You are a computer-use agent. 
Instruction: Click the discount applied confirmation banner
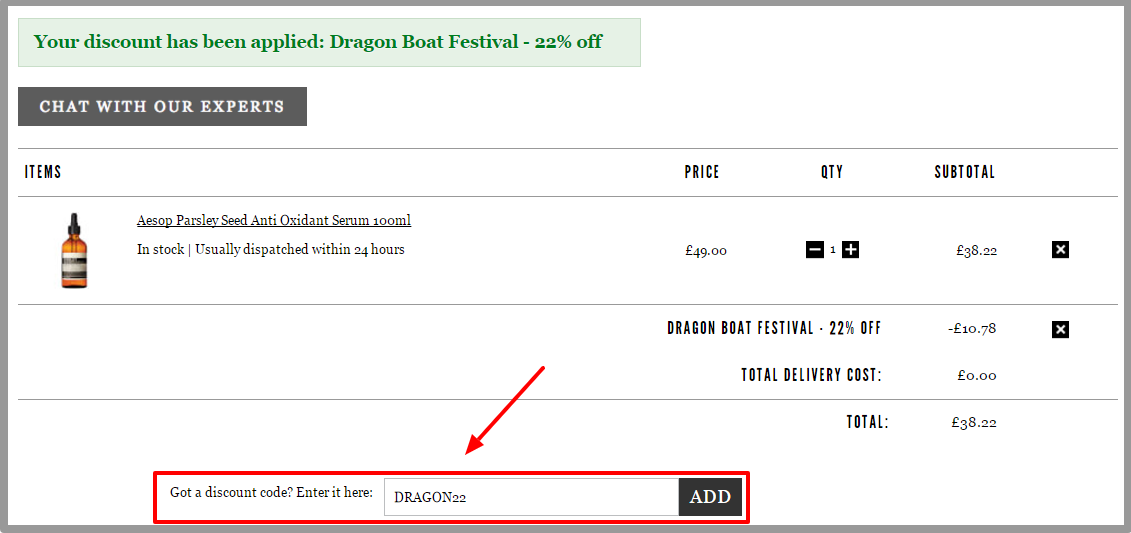(x=329, y=42)
